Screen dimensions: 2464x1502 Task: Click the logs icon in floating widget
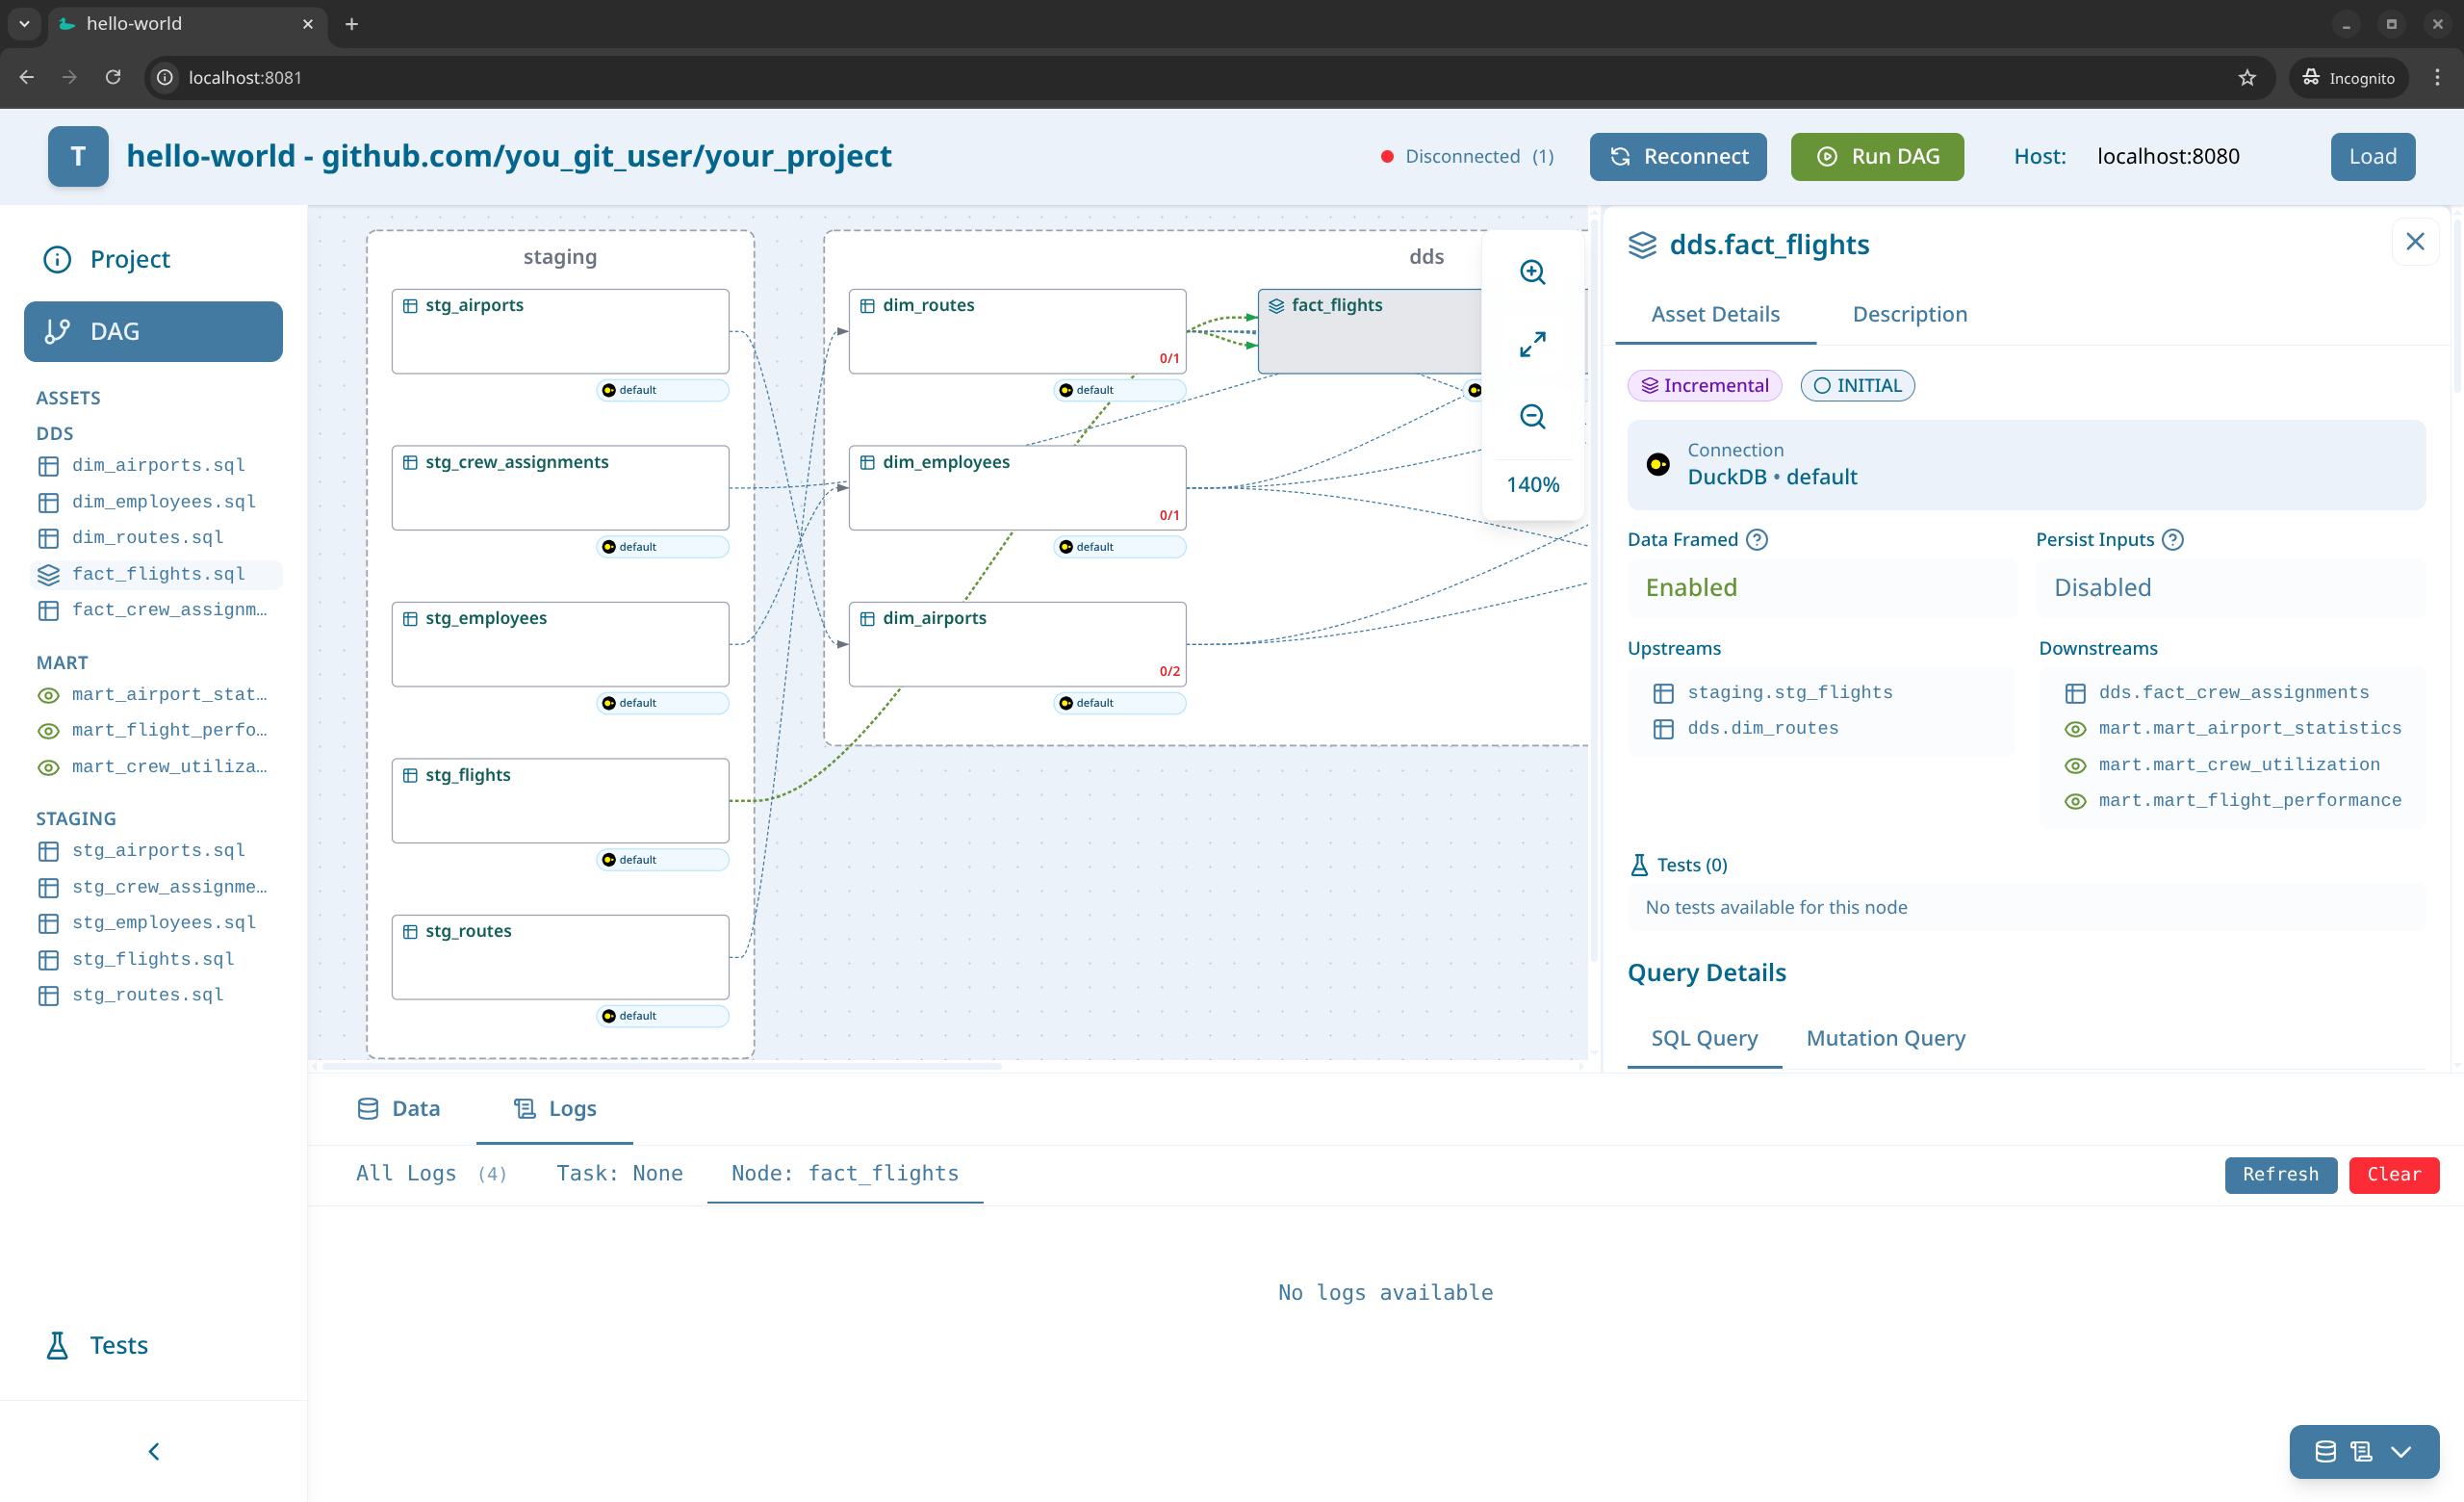[2360, 1451]
